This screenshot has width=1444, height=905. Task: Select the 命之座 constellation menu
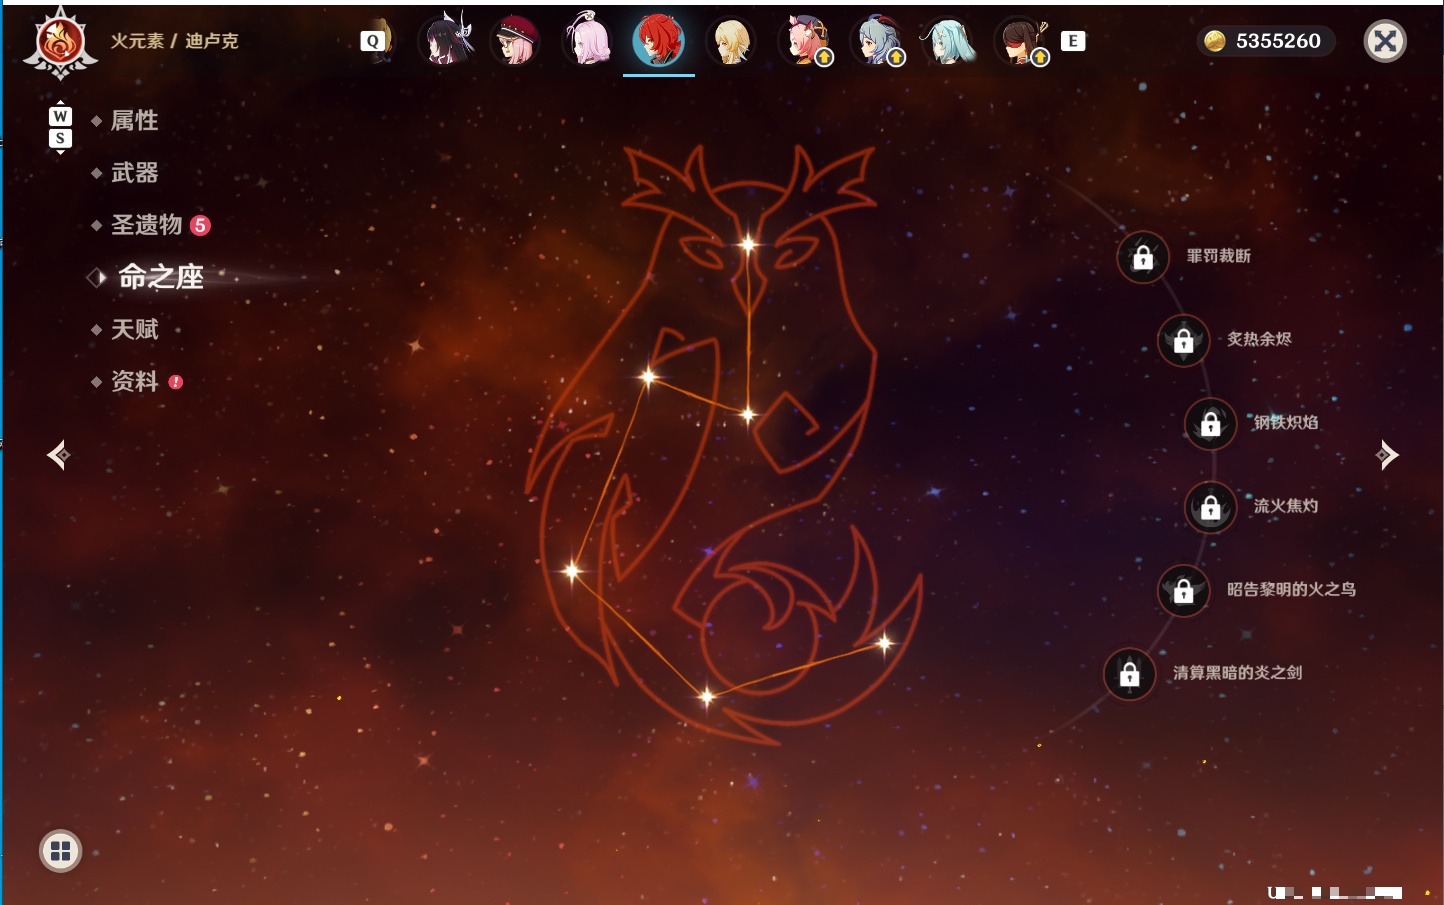[x=160, y=277]
